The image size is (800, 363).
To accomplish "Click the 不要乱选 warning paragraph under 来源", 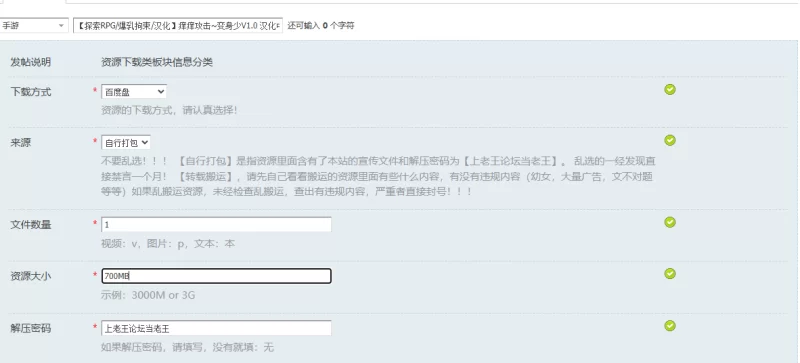I will 378,177.
